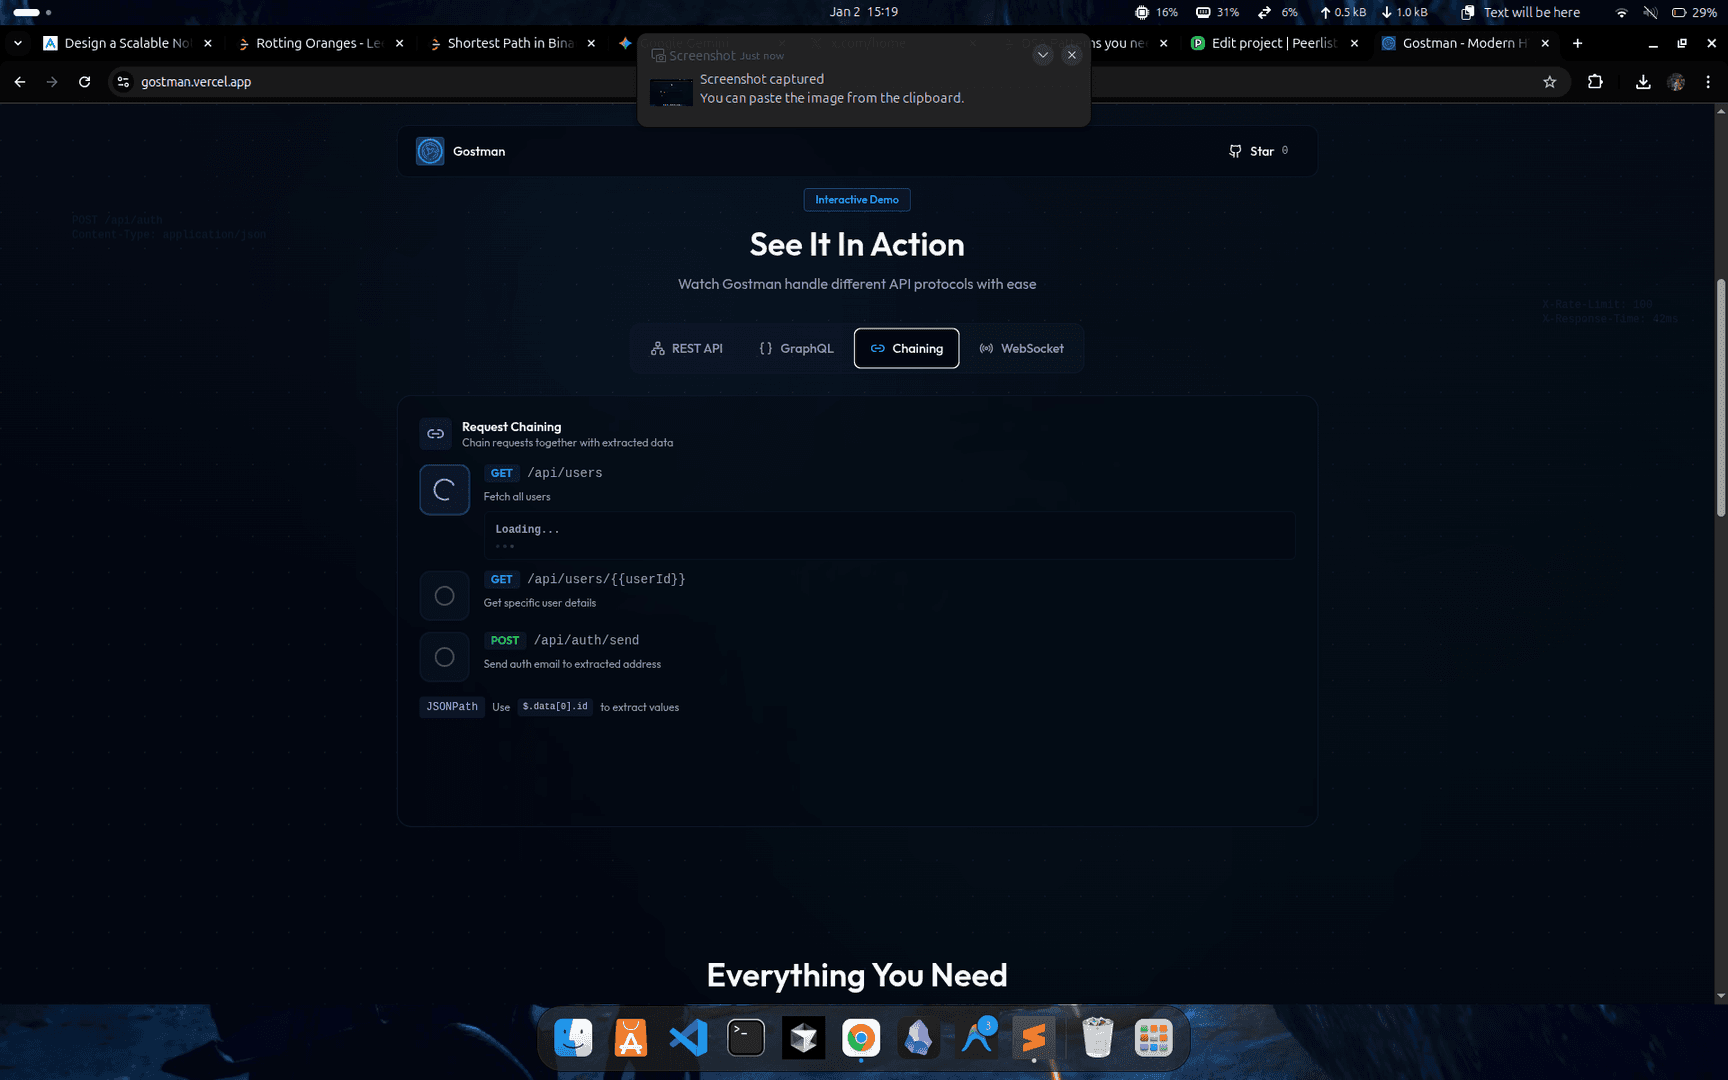Open Sublime Text from the dock

click(x=1034, y=1038)
